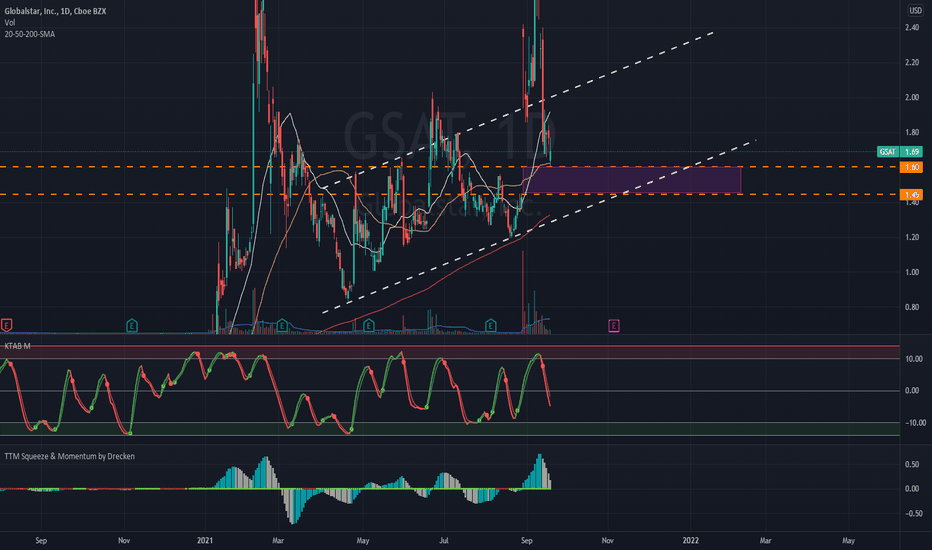Viewport: 932px width, 550px height.
Task: Click the 10.00 KTAB axis value
Action: (x=914, y=359)
